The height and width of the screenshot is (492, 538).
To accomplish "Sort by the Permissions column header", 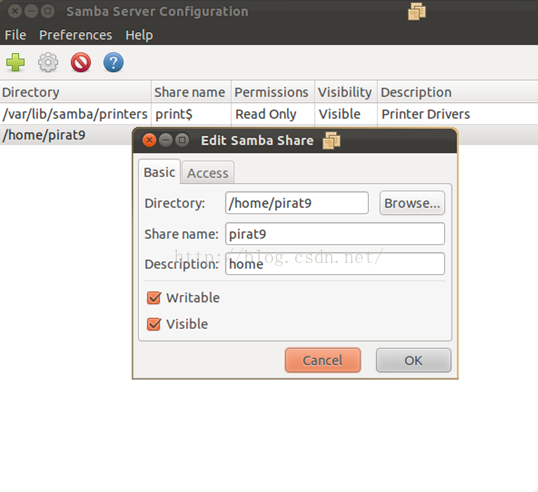I will coord(273,92).
